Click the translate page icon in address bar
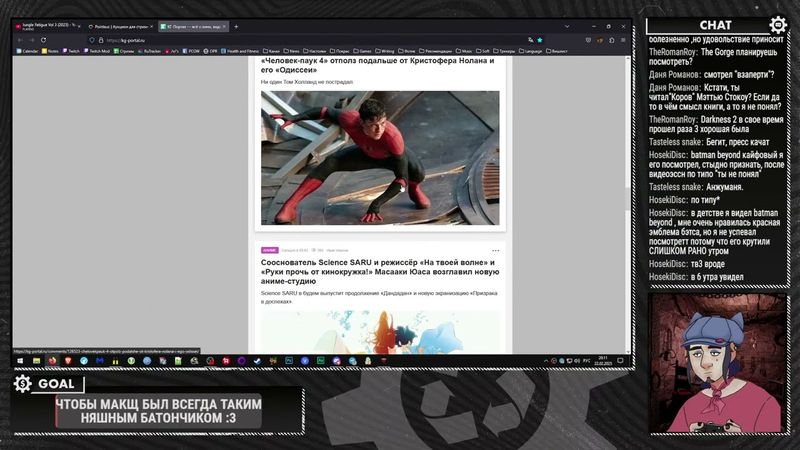This screenshot has width=800, height=450. pyautogui.click(x=531, y=40)
